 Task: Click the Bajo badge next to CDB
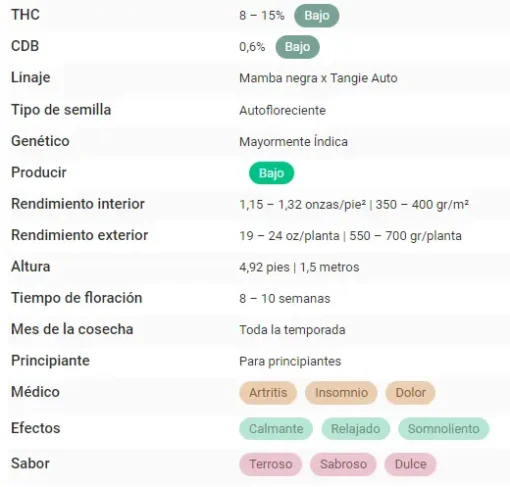297,47
